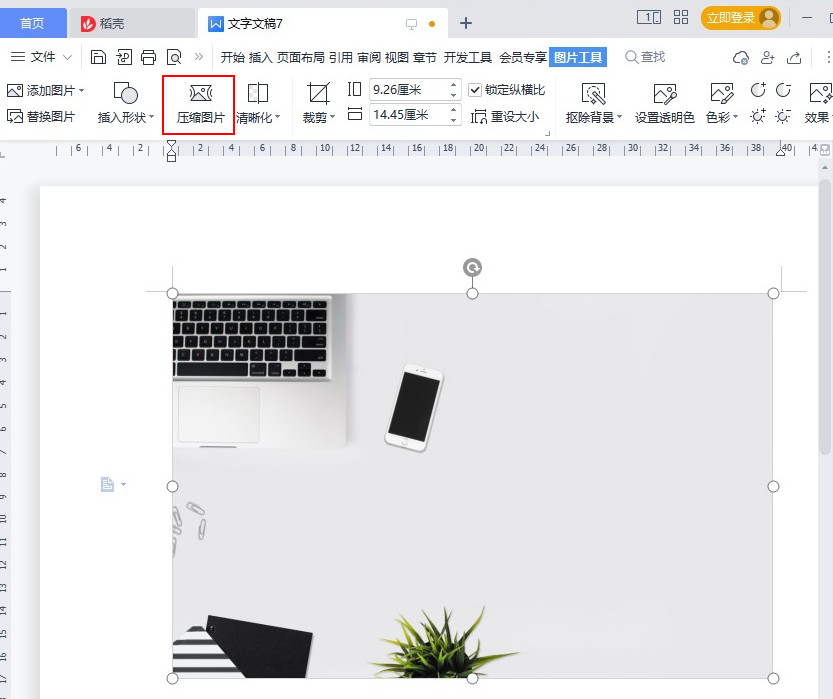Click 查找 to open find
This screenshot has width=833, height=699.
point(649,57)
